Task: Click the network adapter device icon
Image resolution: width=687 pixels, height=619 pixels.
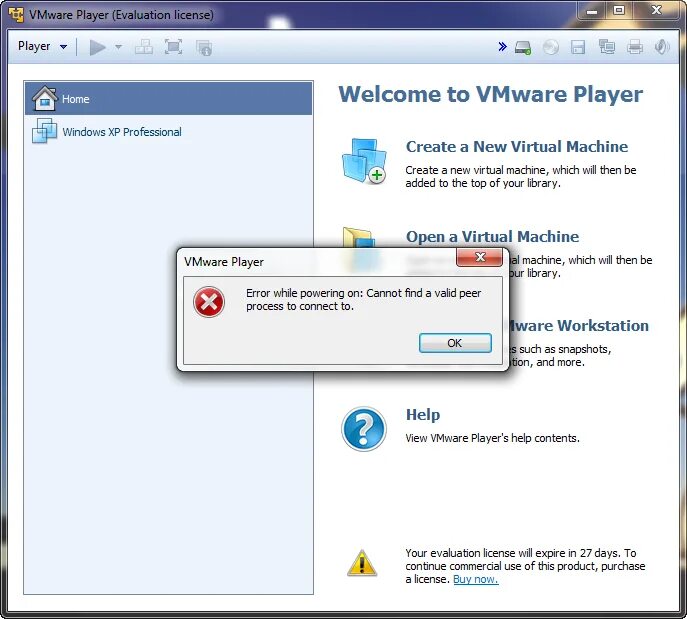Action: (x=607, y=46)
